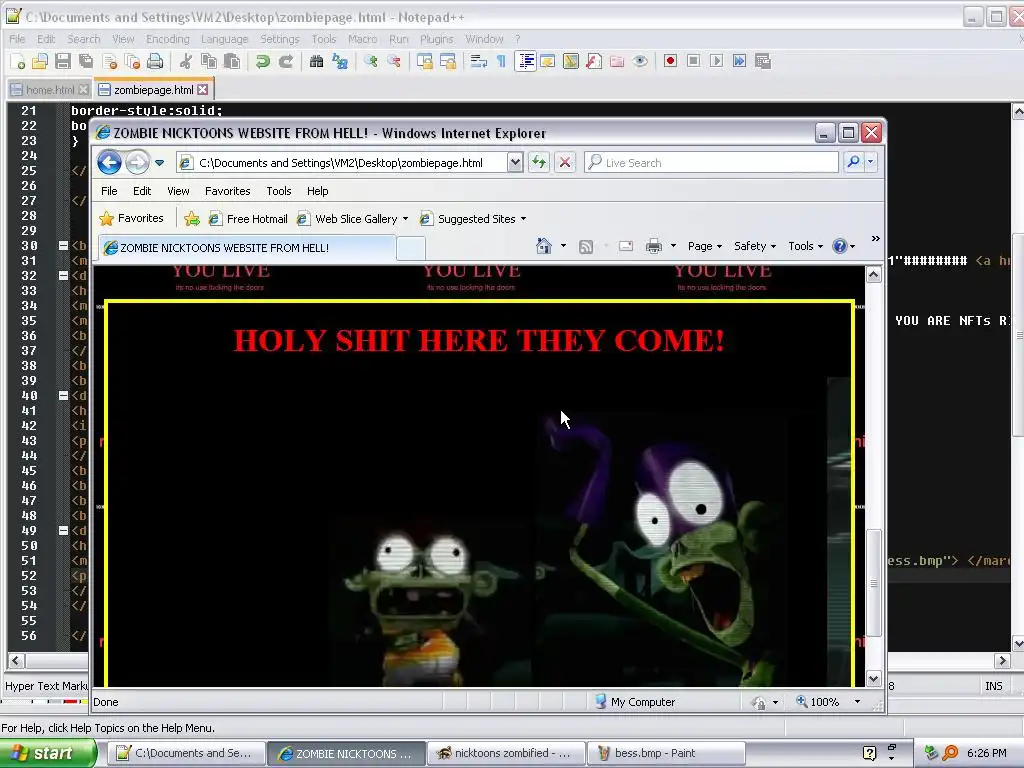This screenshot has height=768, width=1024.
Task: Click Notepad++ Open file icon
Action: pos(40,61)
